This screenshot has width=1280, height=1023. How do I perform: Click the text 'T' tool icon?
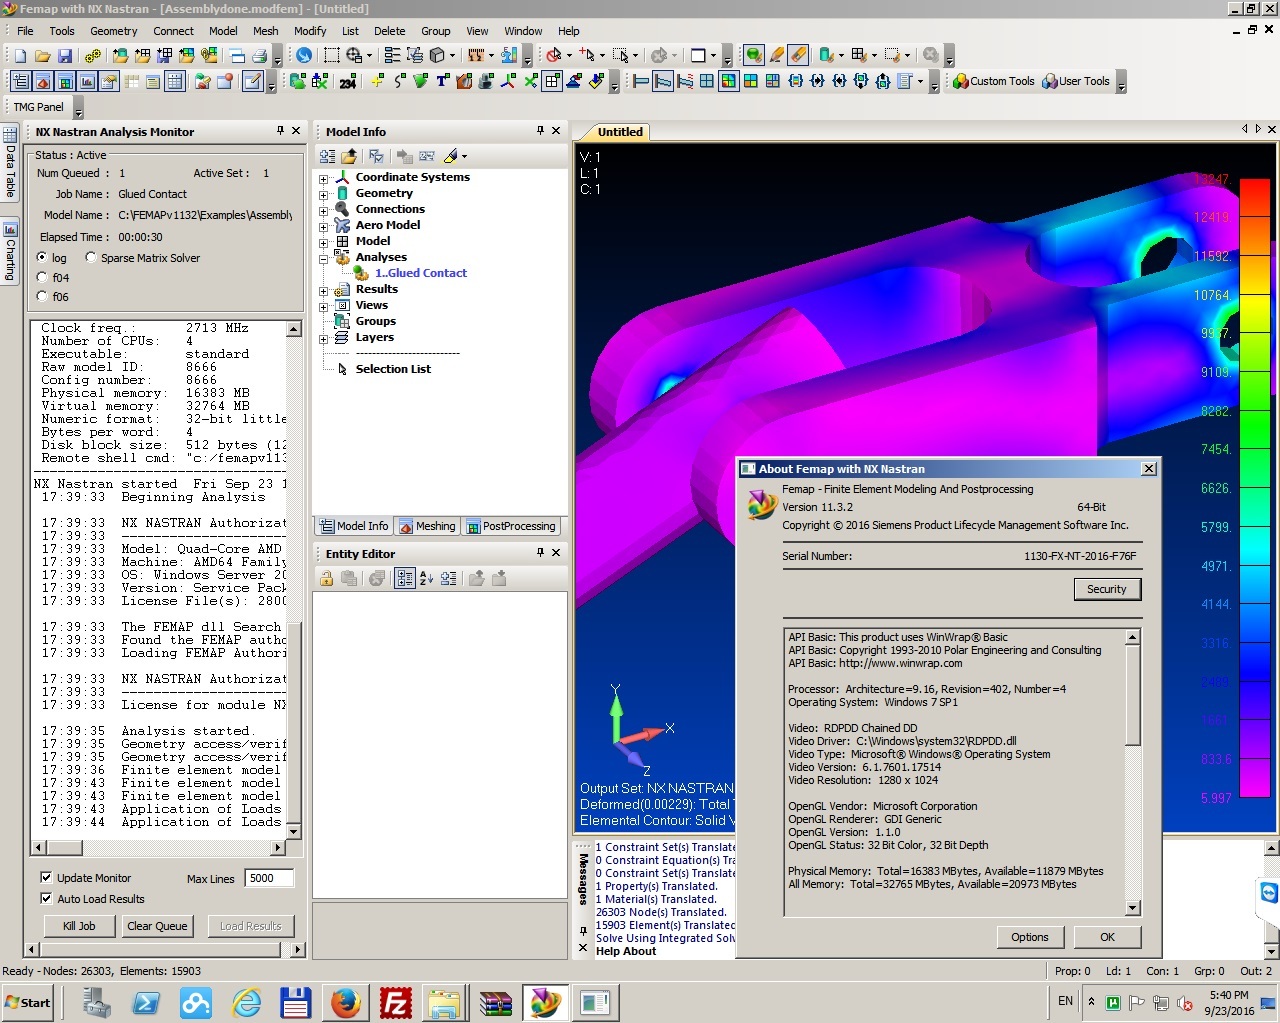[x=442, y=82]
